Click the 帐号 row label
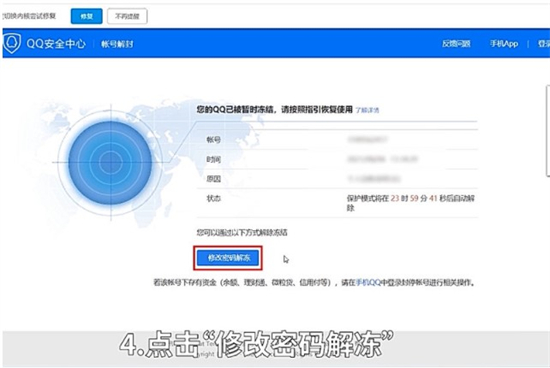This screenshot has width=550, height=368. 213,140
